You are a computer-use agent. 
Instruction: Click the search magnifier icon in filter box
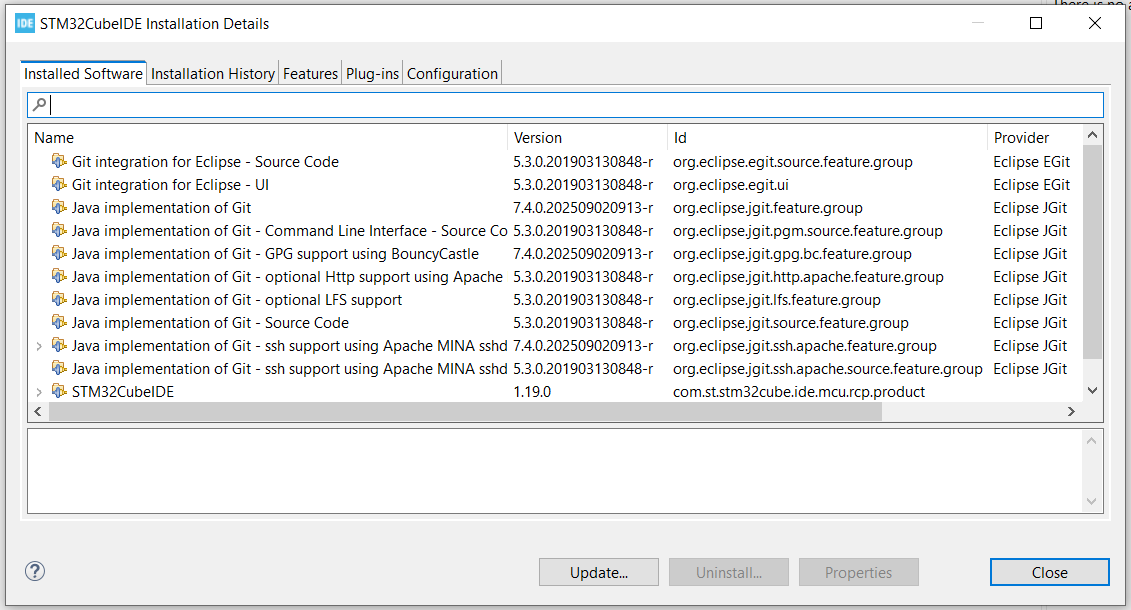(39, 104)
